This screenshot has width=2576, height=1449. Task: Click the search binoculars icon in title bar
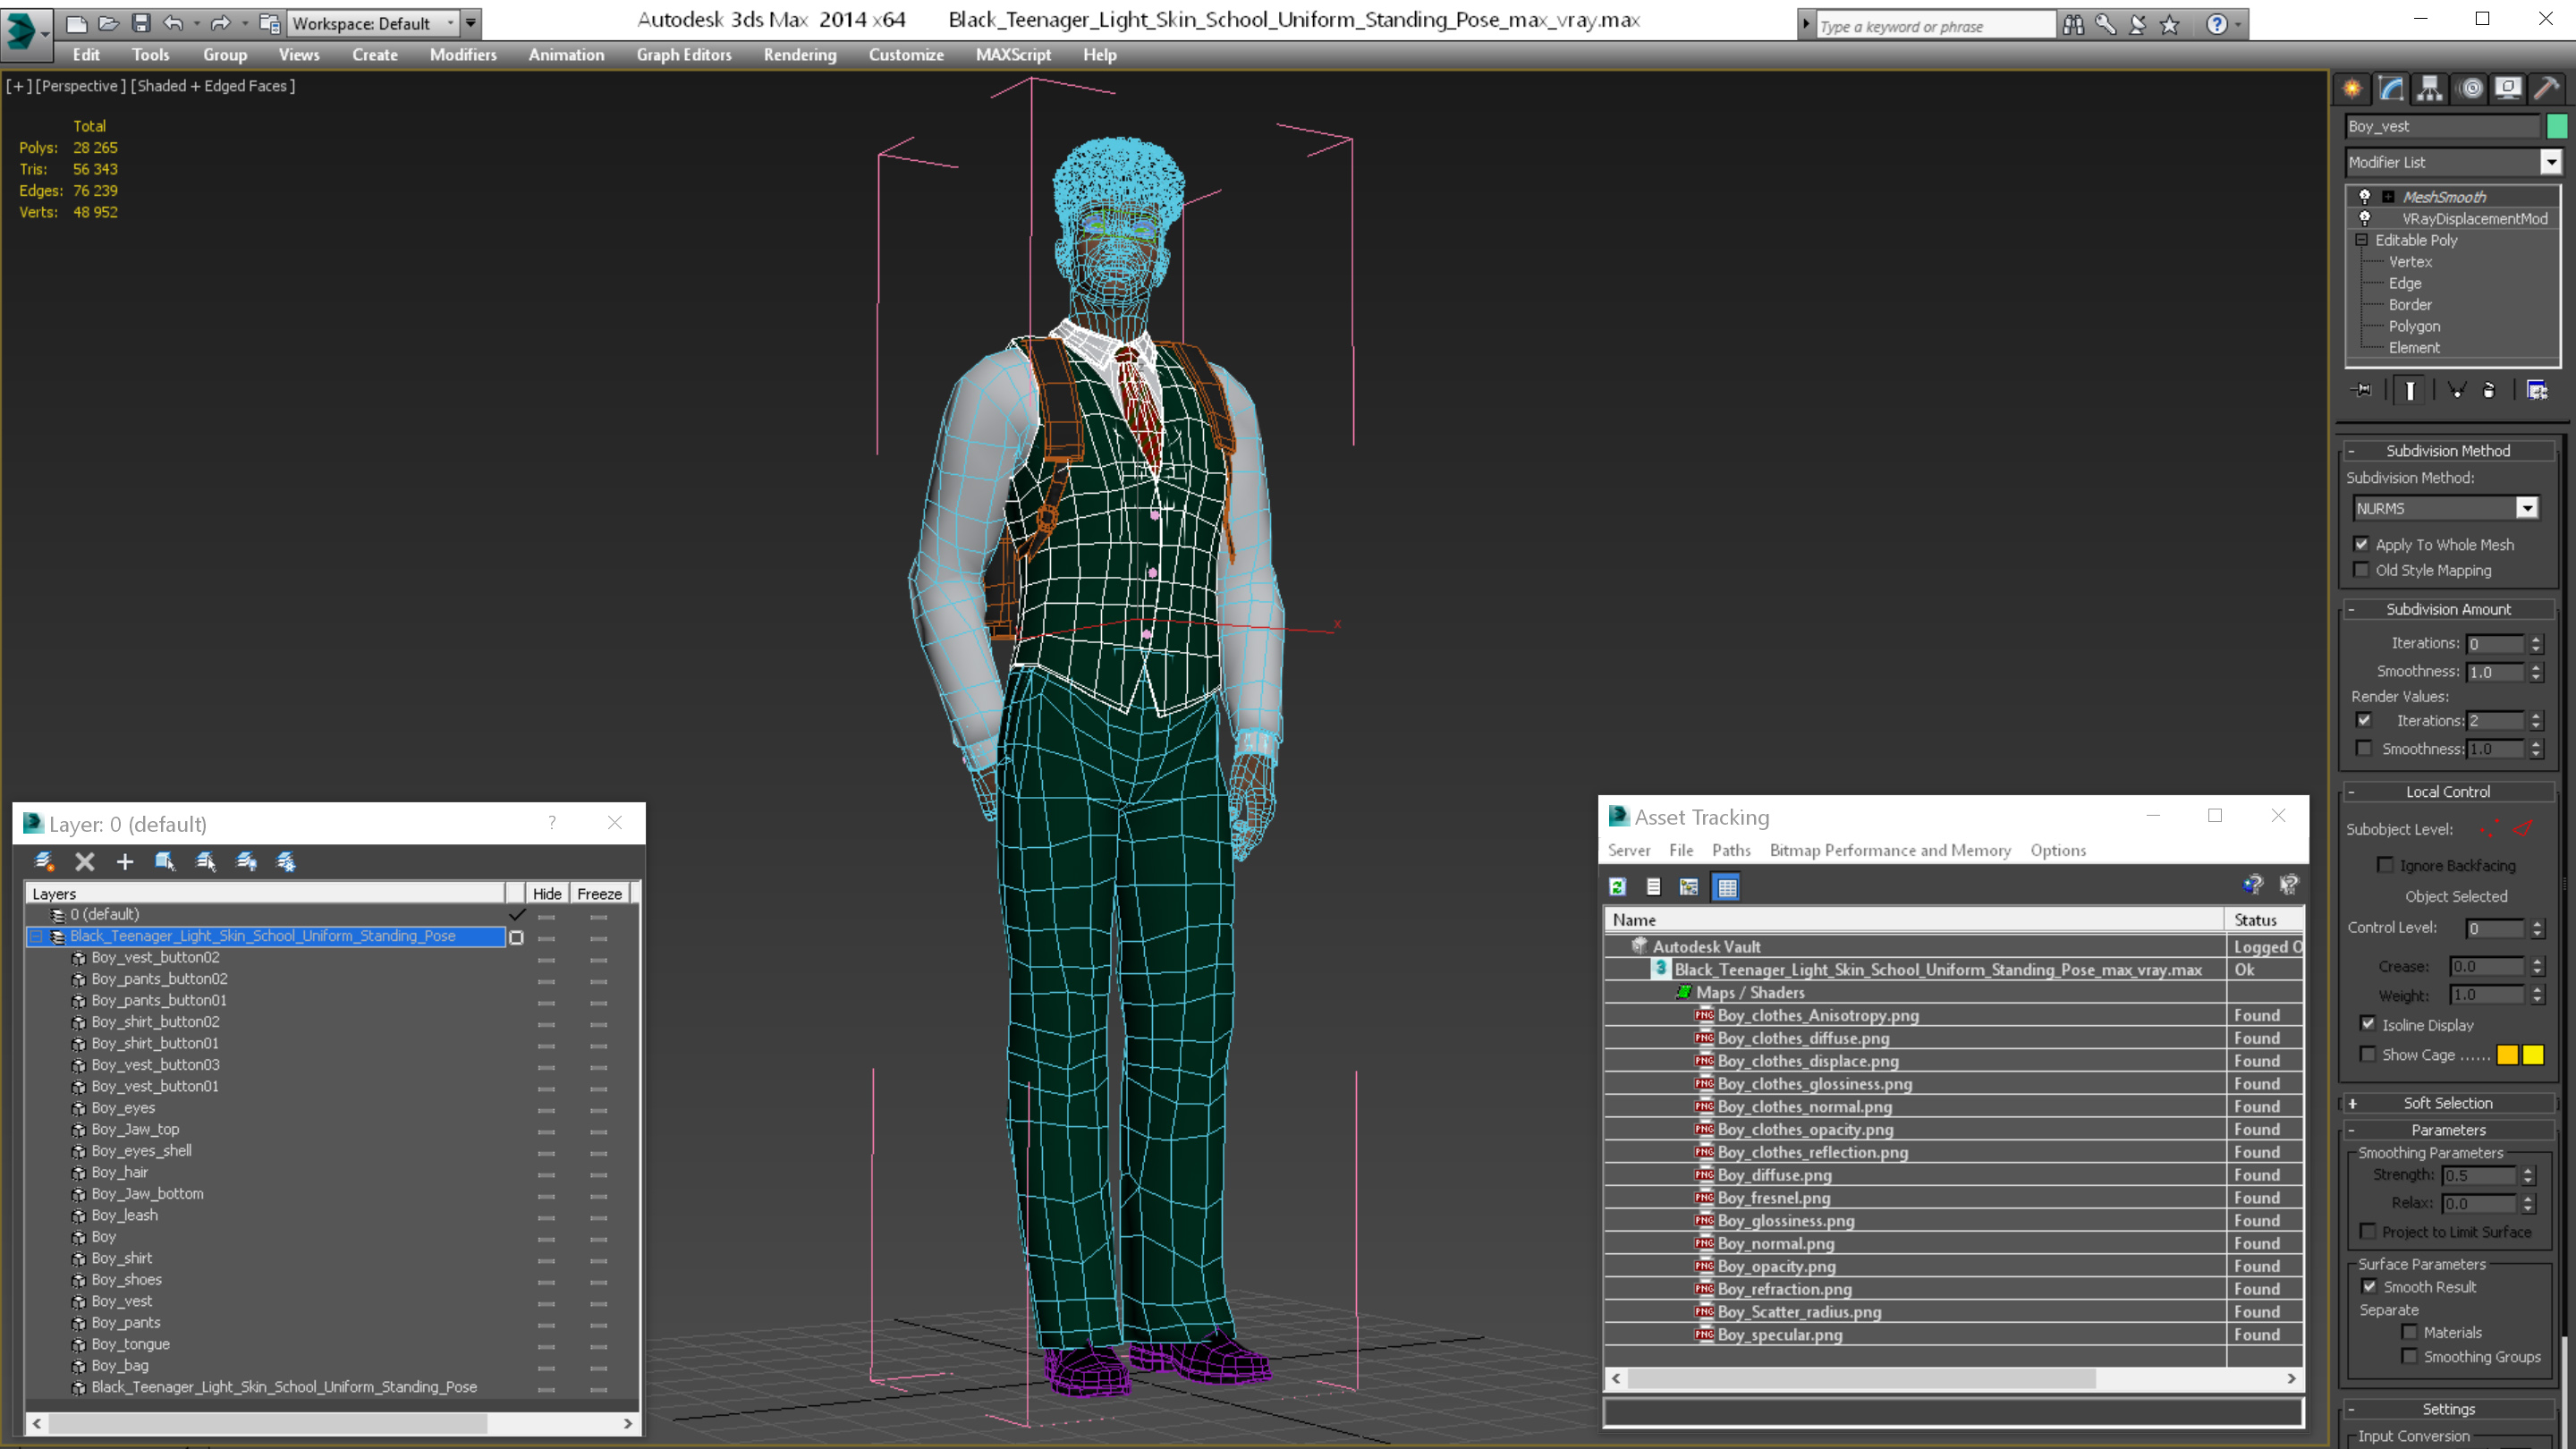coord(2073,25)
